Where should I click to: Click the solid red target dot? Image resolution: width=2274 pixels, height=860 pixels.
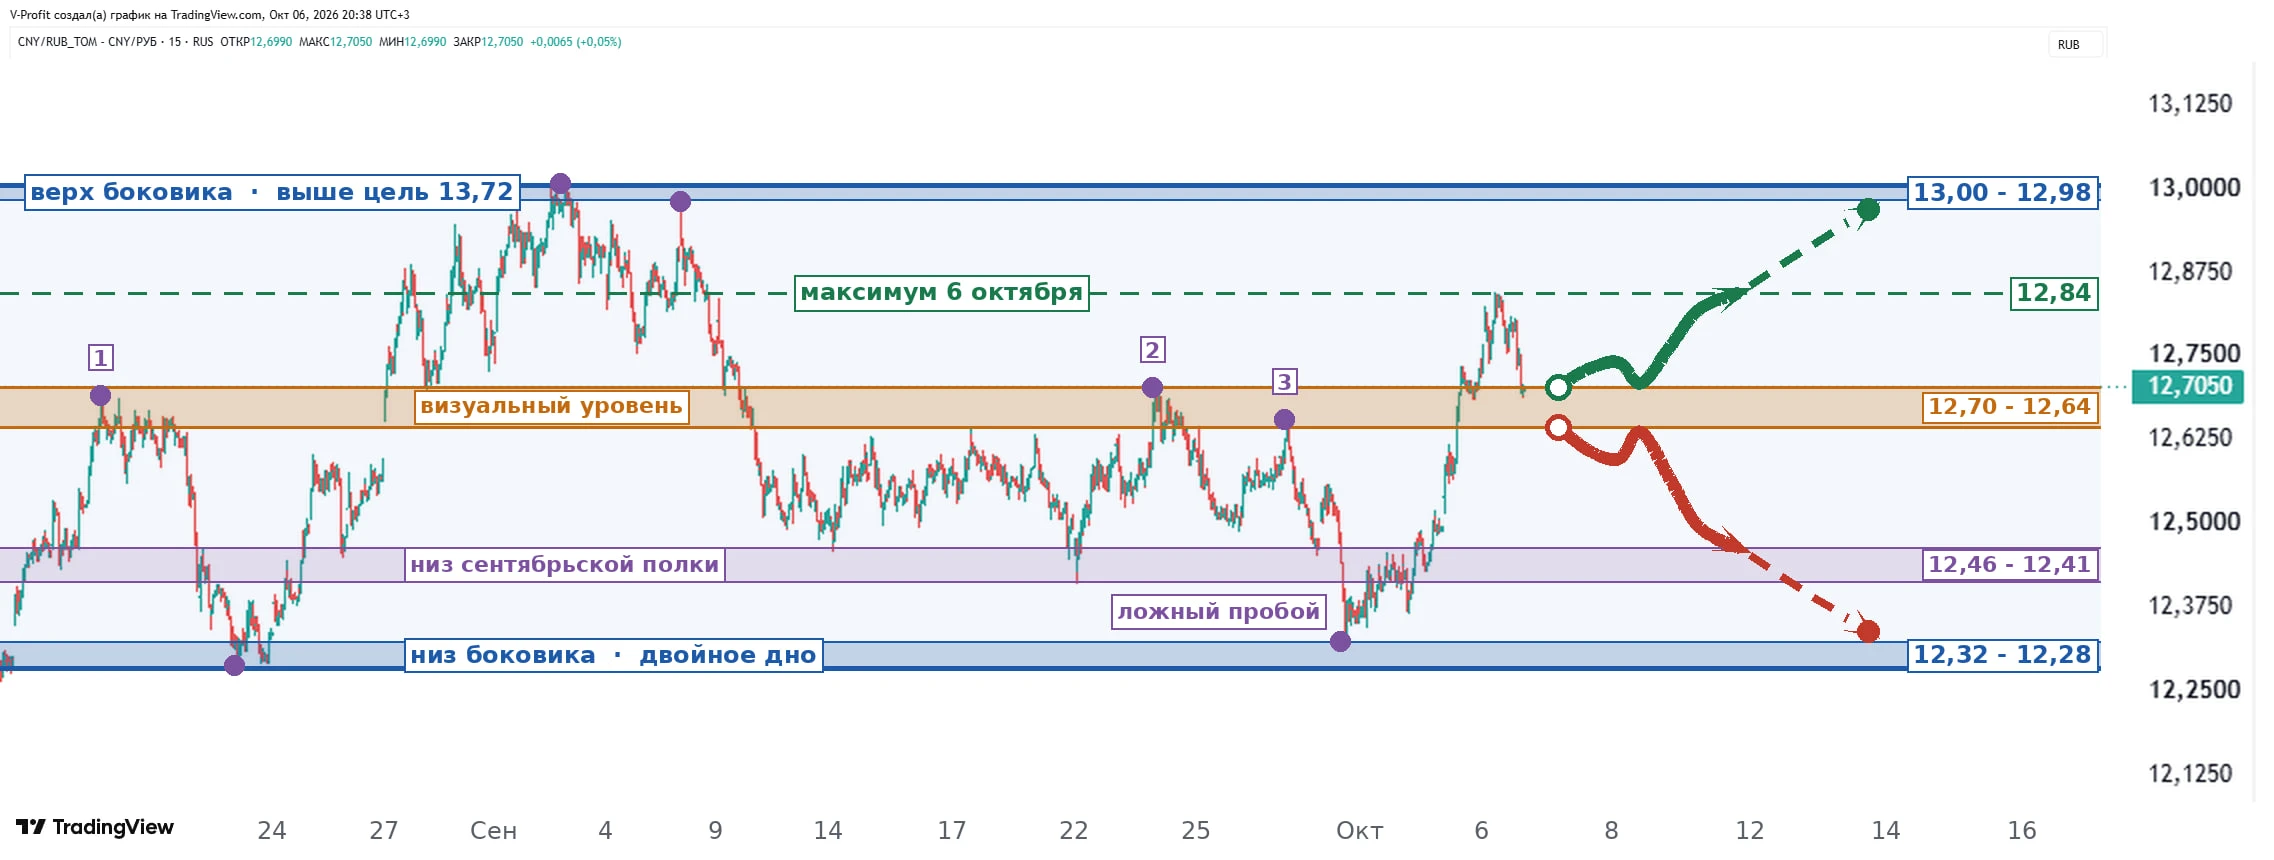(1868, 631)
